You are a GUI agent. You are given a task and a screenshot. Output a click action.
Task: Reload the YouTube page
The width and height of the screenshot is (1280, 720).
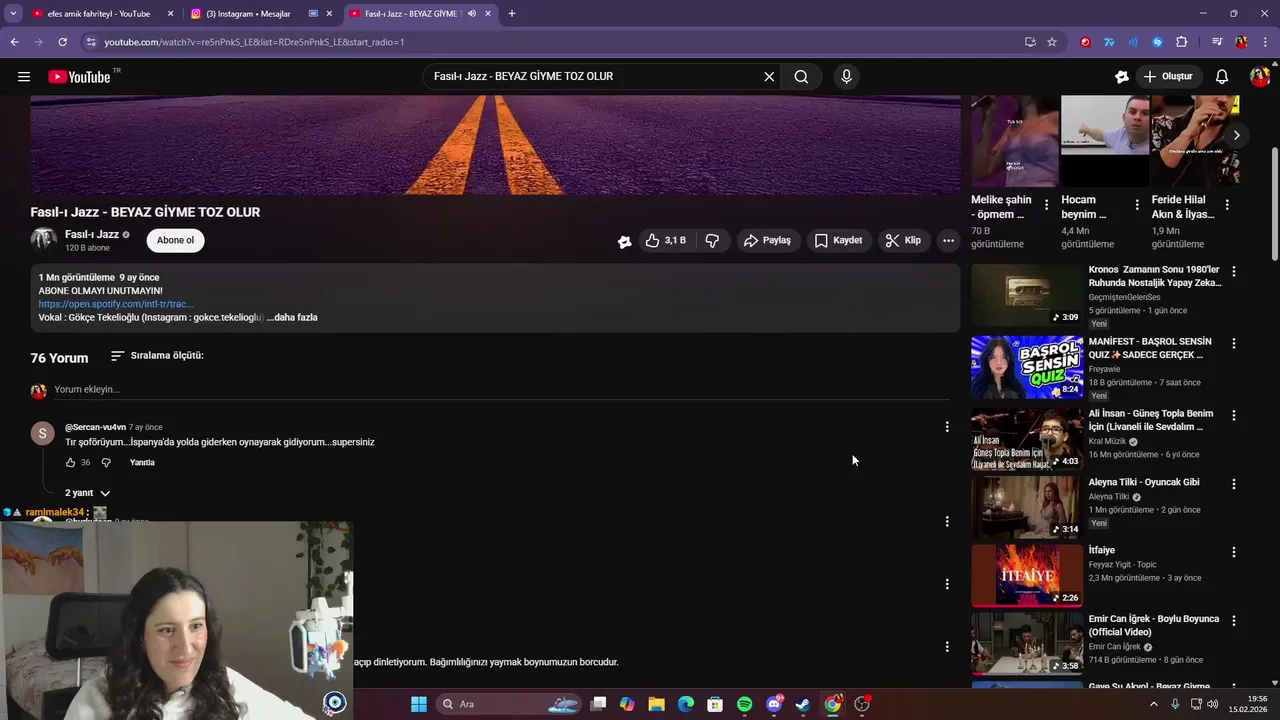tap(62, 42)
